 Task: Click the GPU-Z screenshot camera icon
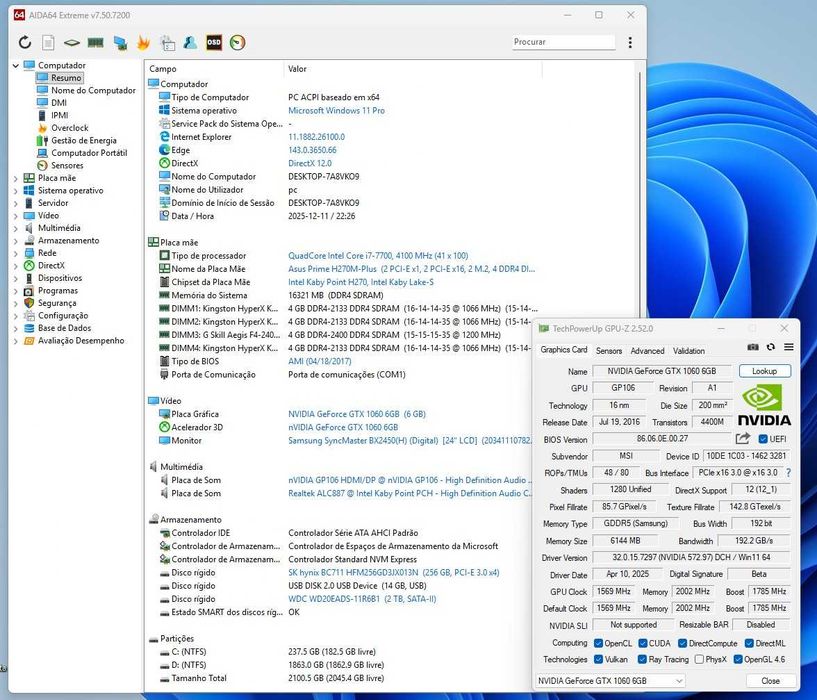coord(753,347)
